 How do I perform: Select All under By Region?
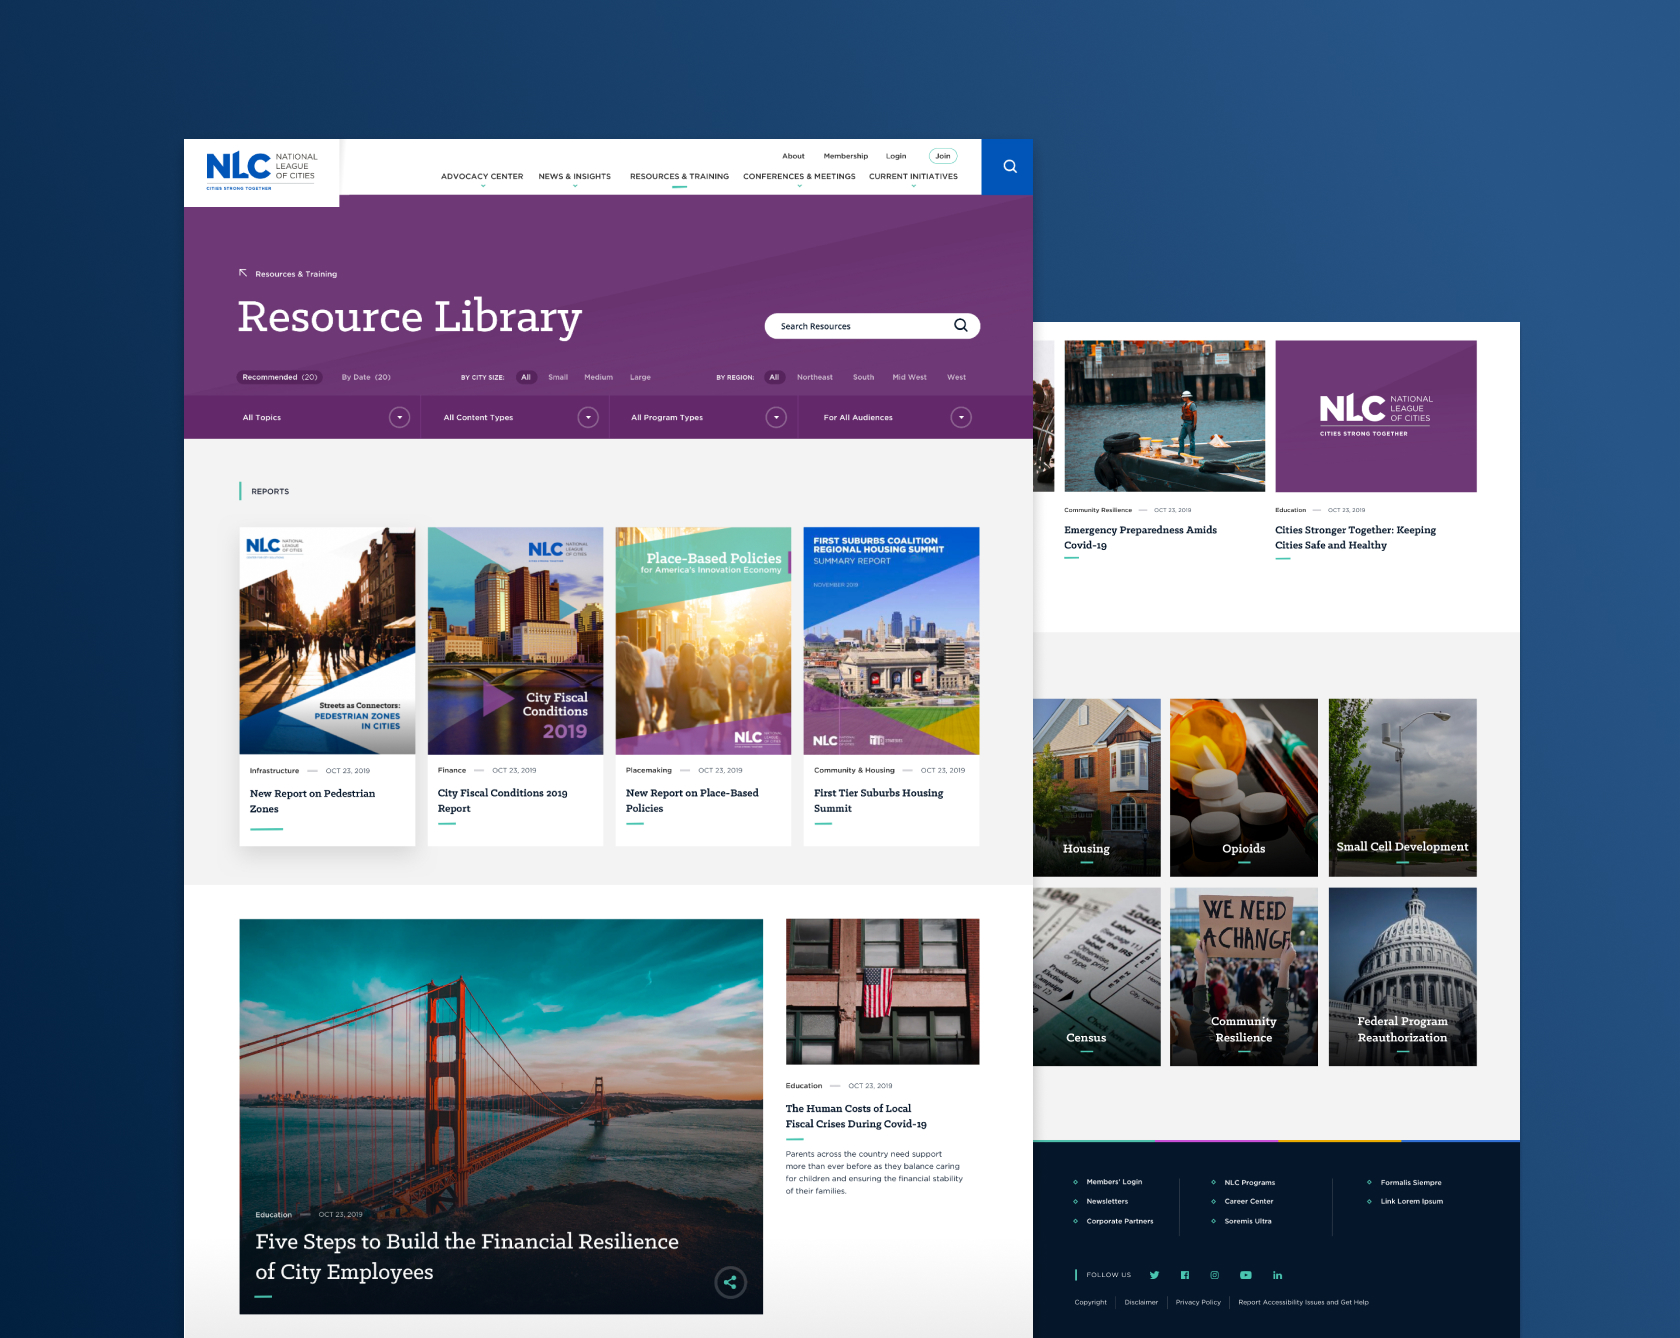[x=774, y=377]
